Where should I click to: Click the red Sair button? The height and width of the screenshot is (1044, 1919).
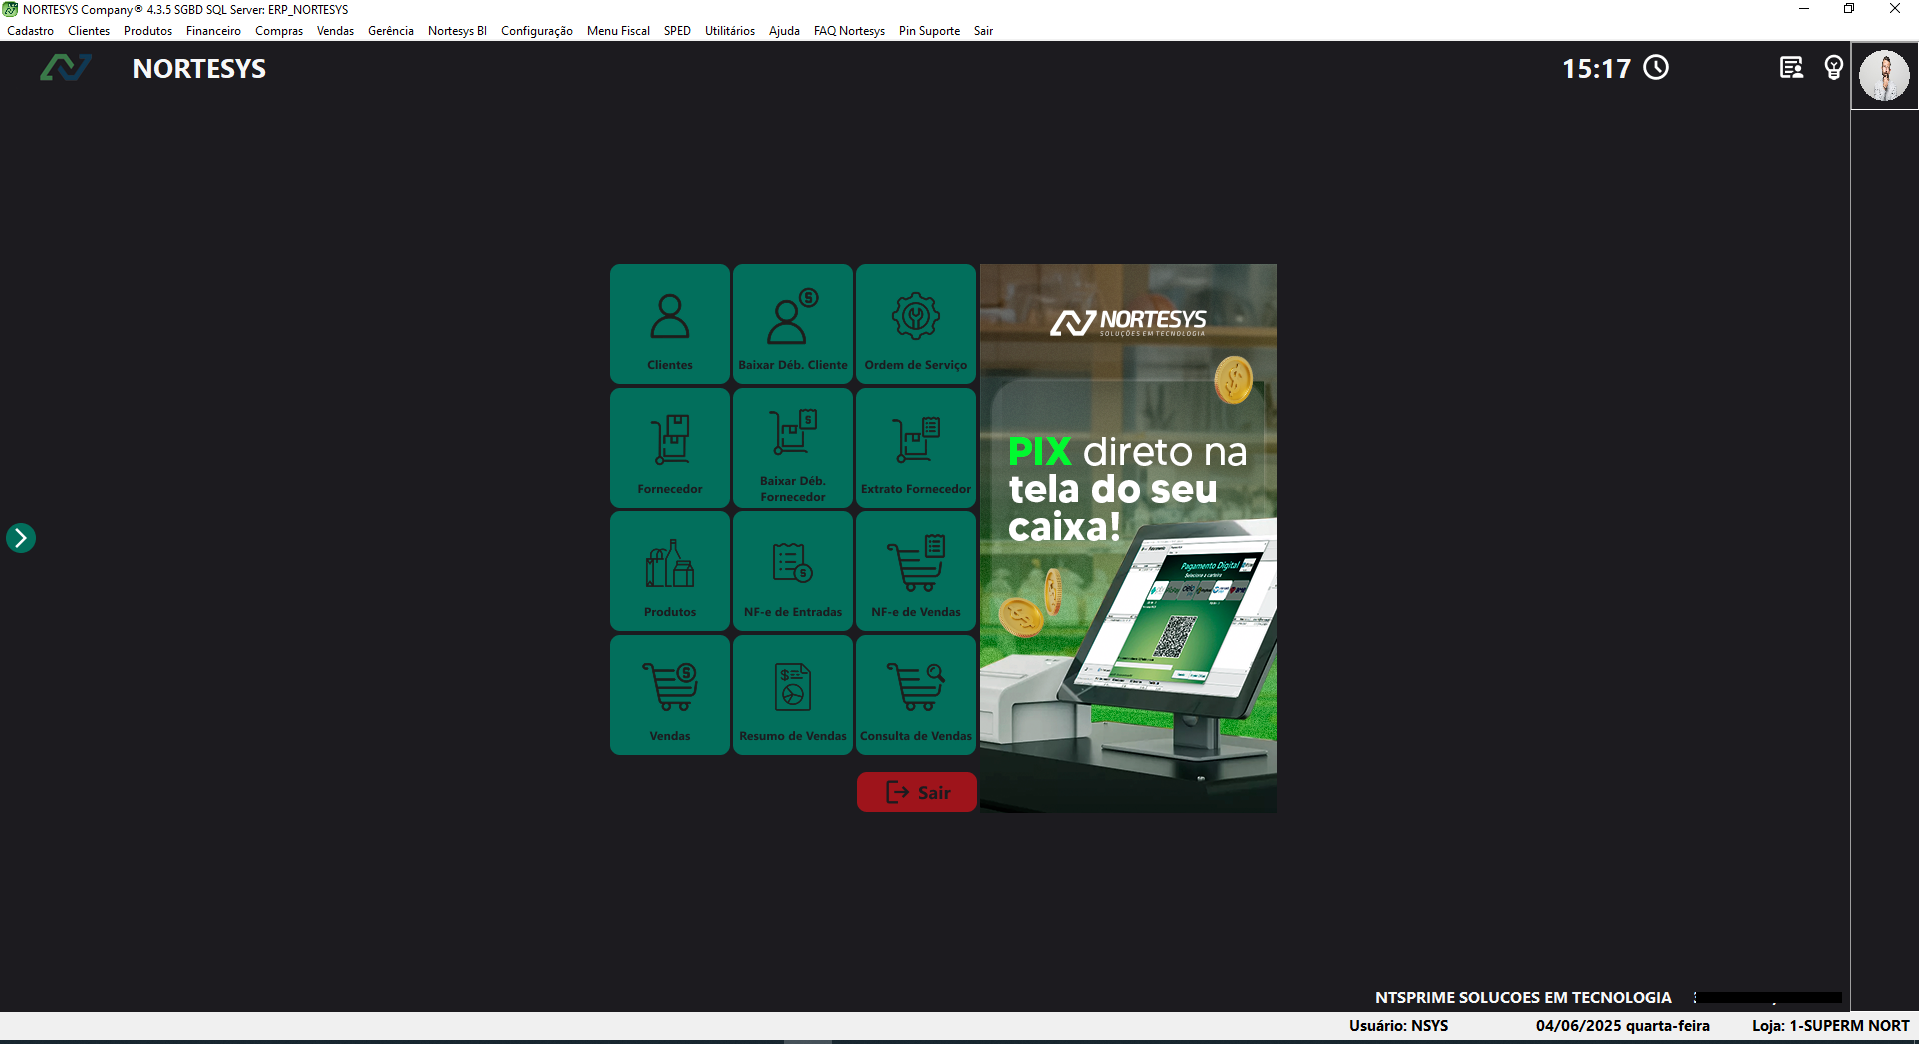coord(916,792)
